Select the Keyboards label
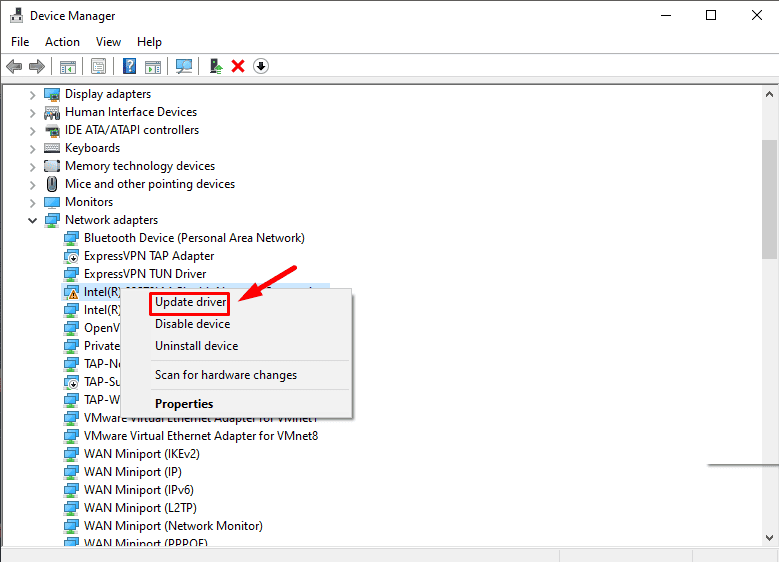 coord(92,148)
